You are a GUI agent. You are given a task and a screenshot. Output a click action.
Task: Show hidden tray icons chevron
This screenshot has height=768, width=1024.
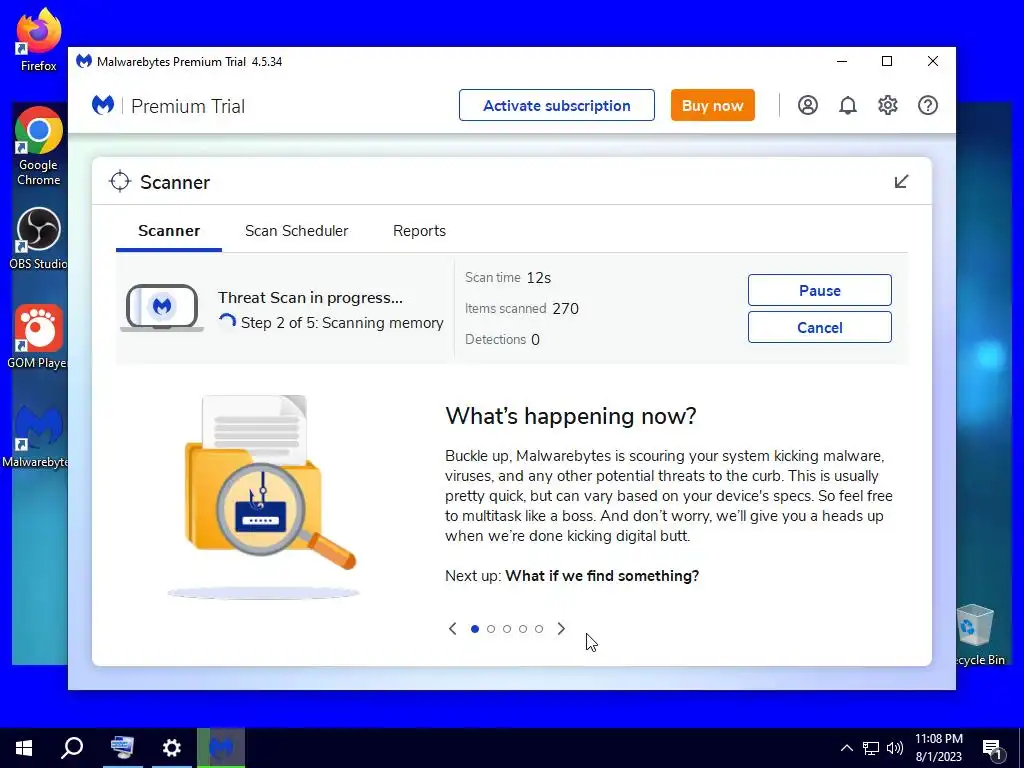846,748
